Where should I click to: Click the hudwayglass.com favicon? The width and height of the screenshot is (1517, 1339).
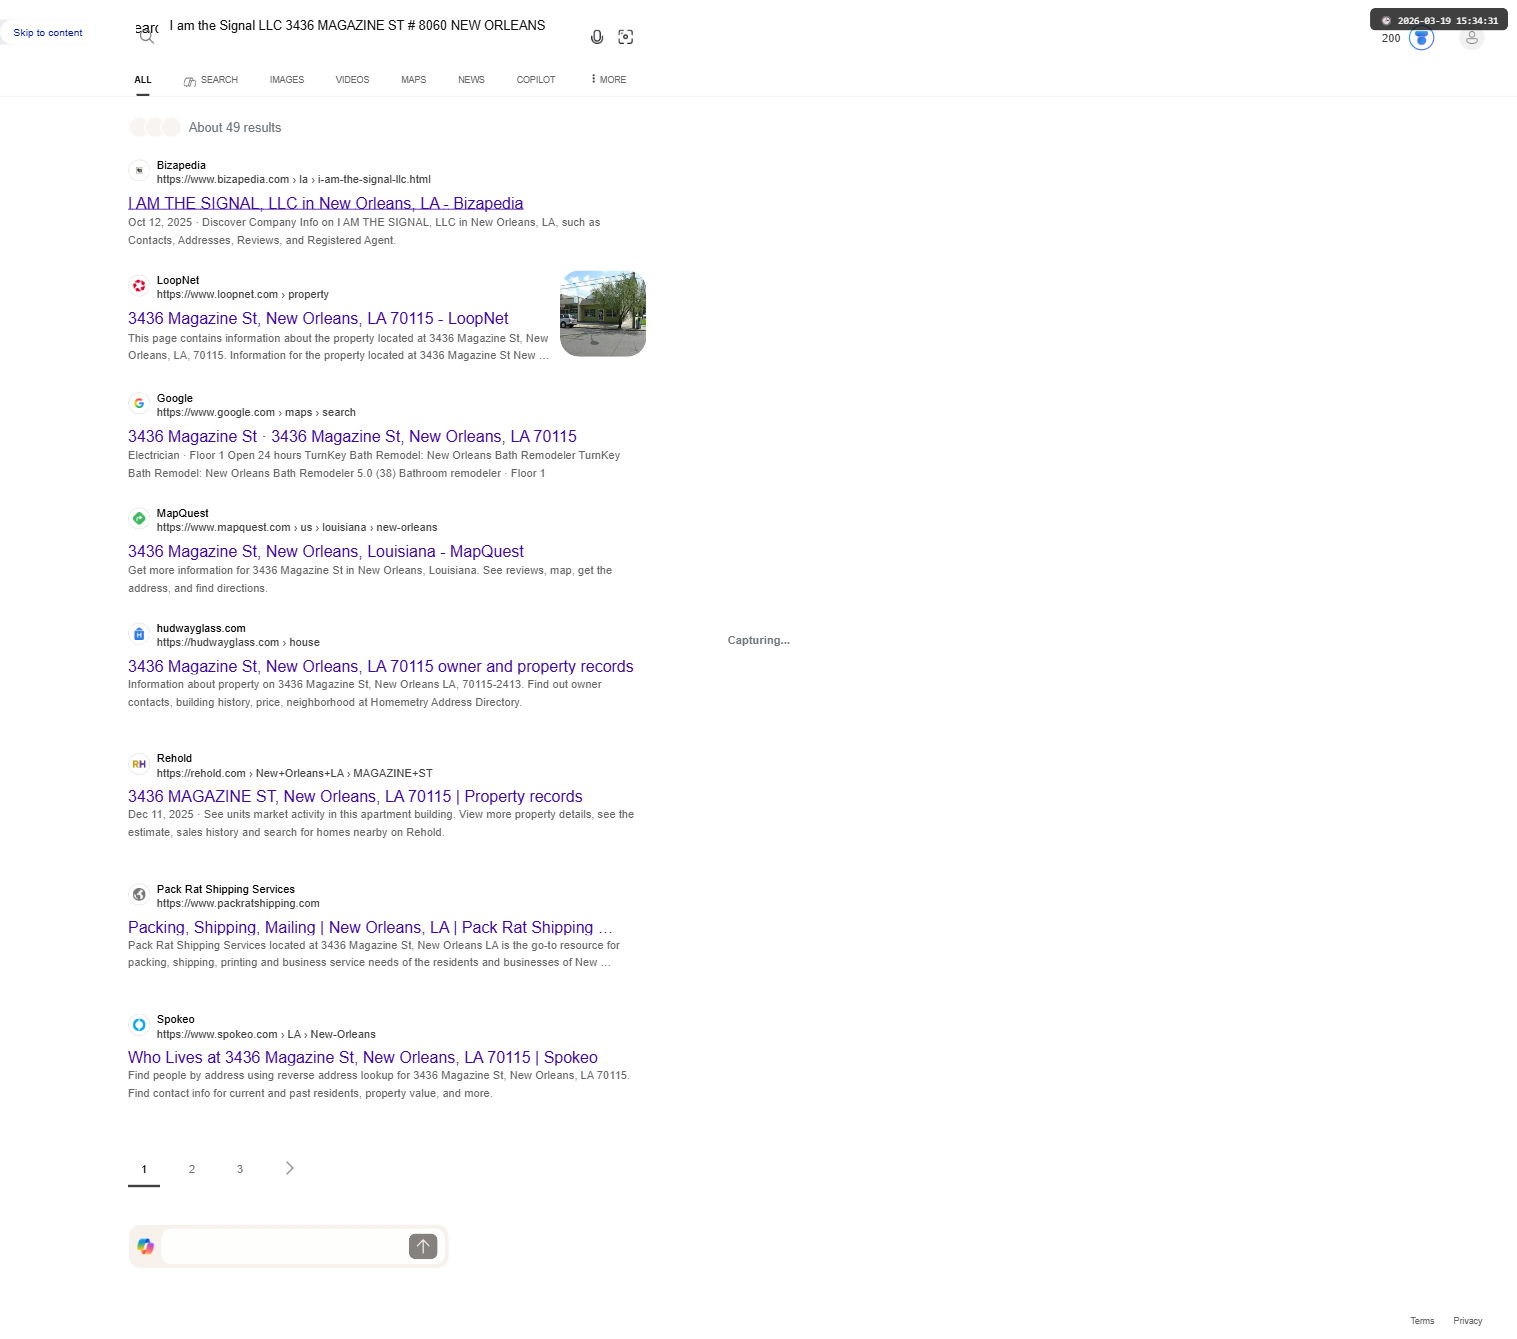pos(139,634)
